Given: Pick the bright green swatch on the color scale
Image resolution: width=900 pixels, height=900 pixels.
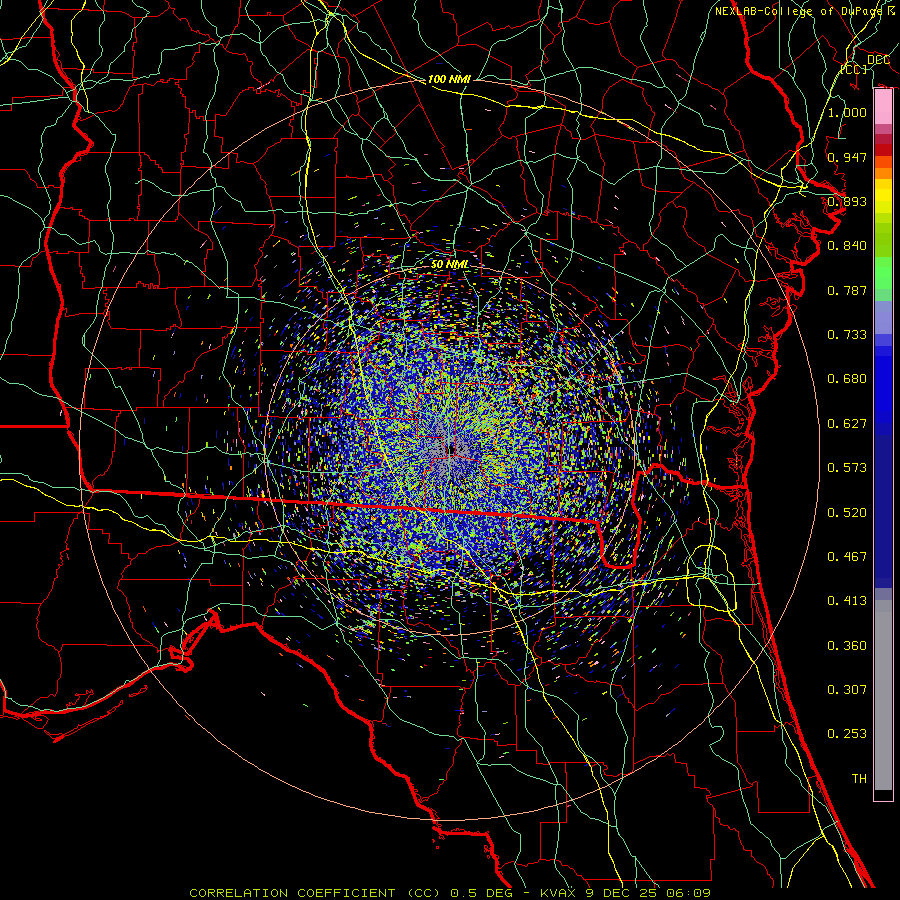Looking at the screenshot, I should pos(883,273).
